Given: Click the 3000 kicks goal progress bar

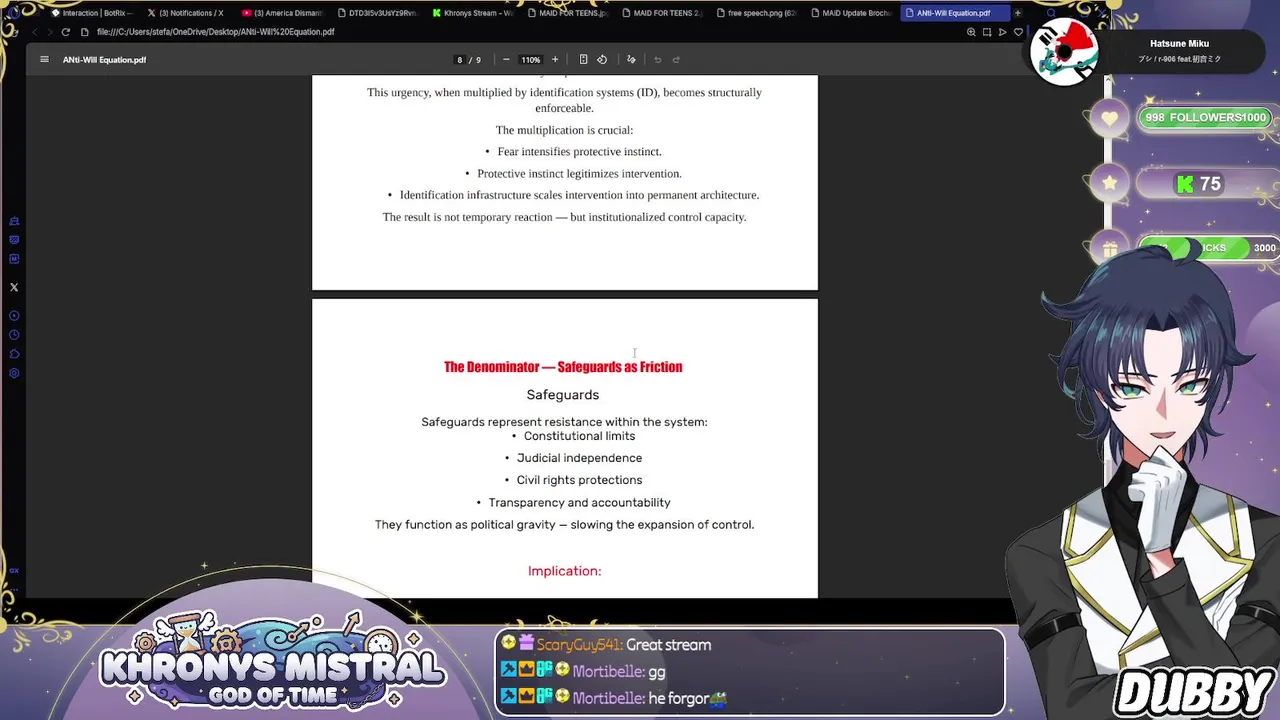Looking at the screenshot, I should pyautogui.click(x=1208, y=248).
